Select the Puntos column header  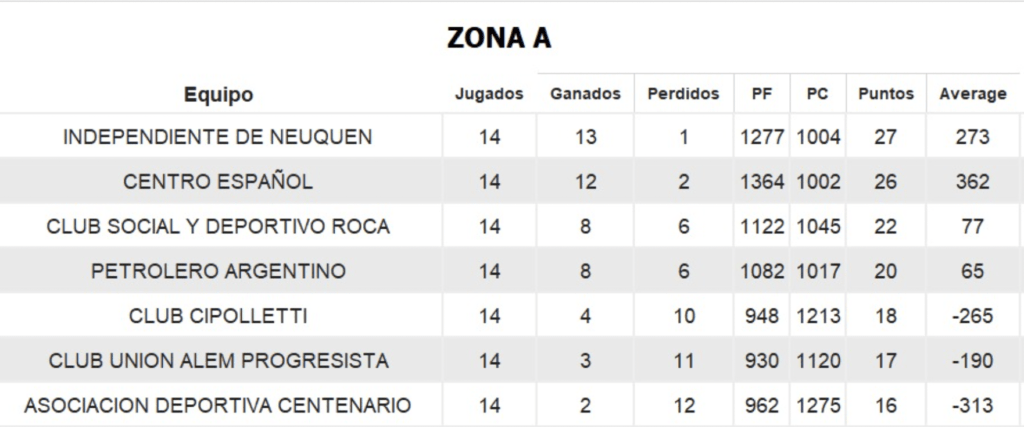[x=886, y=94]
